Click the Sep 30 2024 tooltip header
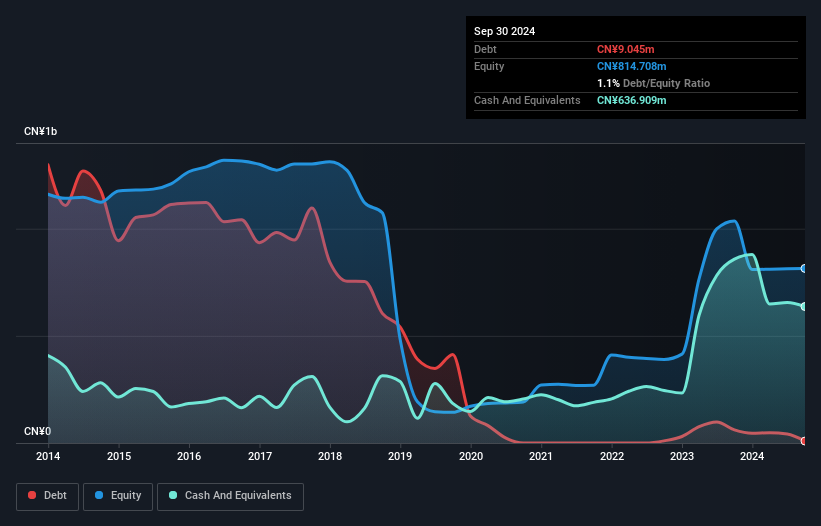The height and width of the screenshot is (526, 821). (504, 31)
